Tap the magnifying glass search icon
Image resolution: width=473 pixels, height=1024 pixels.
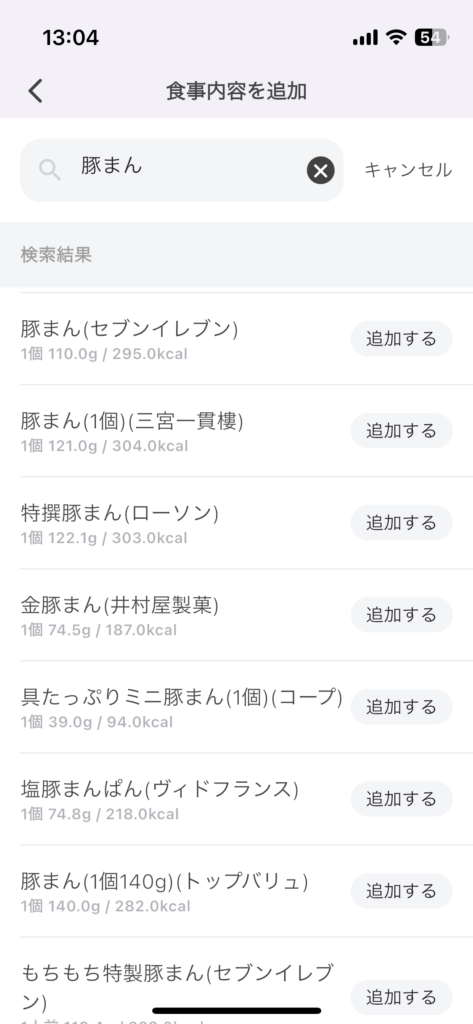(50, 170)
